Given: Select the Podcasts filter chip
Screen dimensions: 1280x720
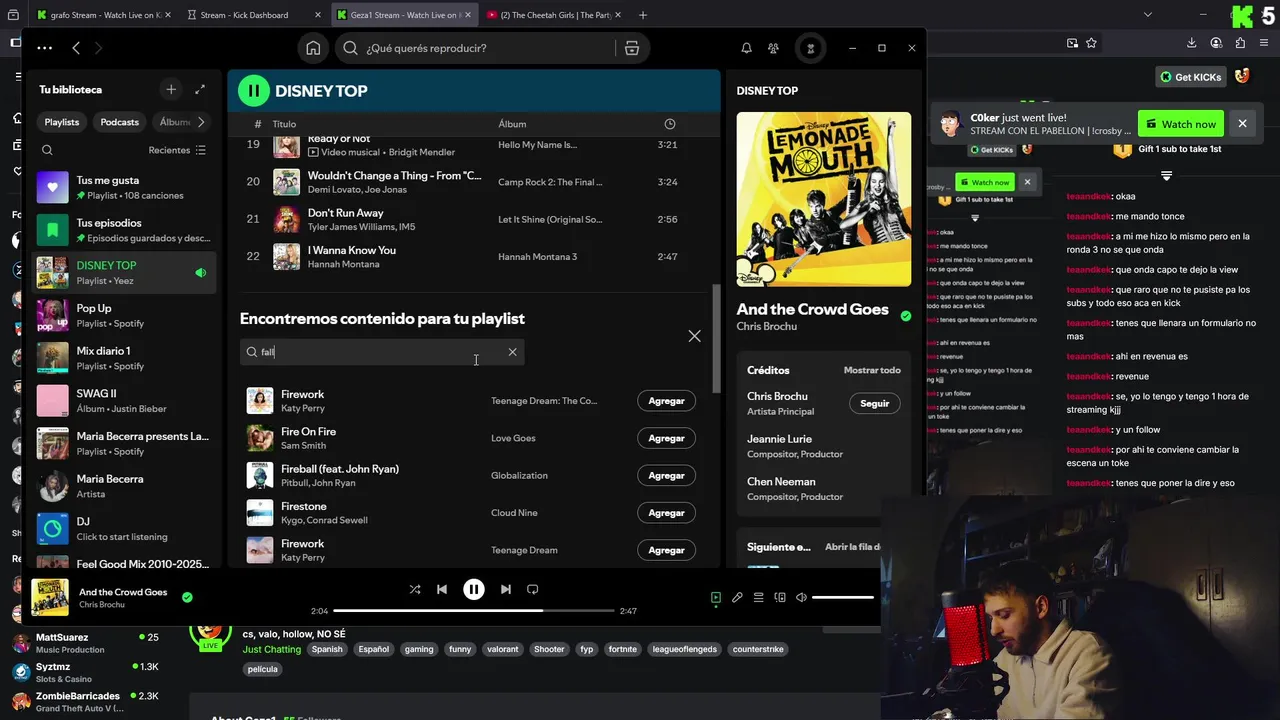Looking at the screenshot, I should pyautogui.click(x=119, y=122).
